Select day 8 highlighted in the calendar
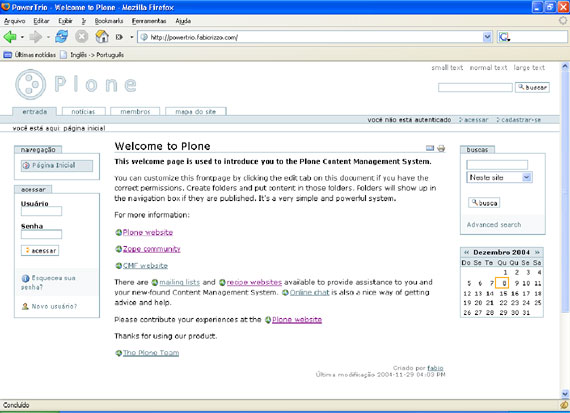Screen dimensions: 570x413 [502, 283]
